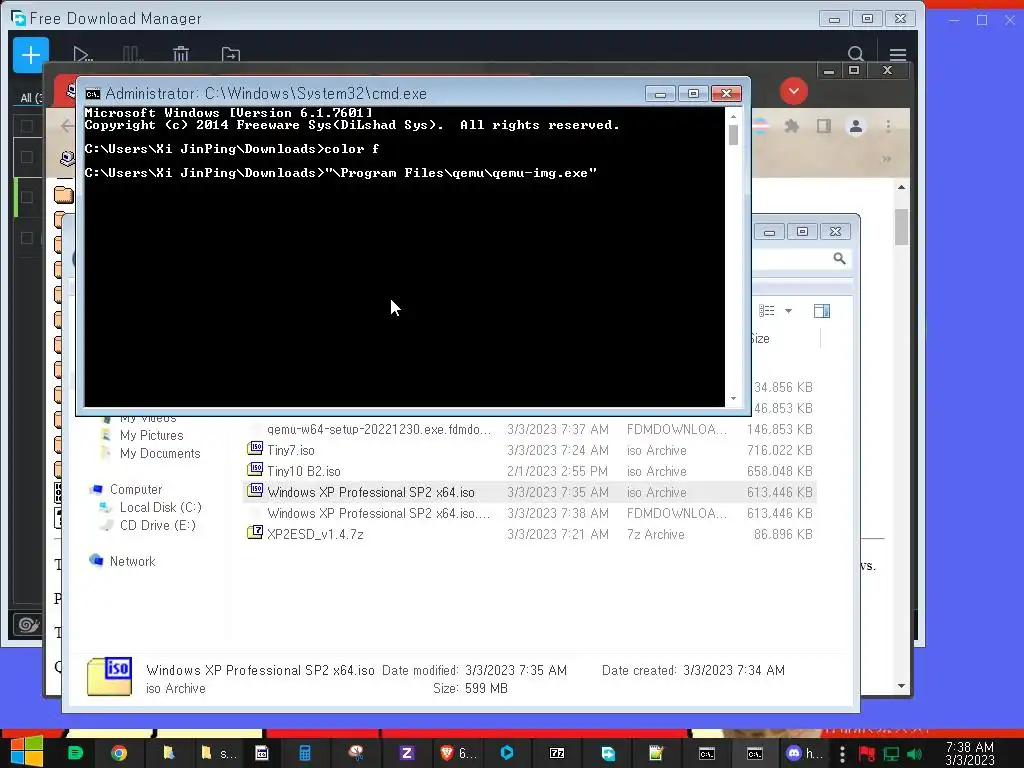Click cmd scrollbar up arrow

733,116
